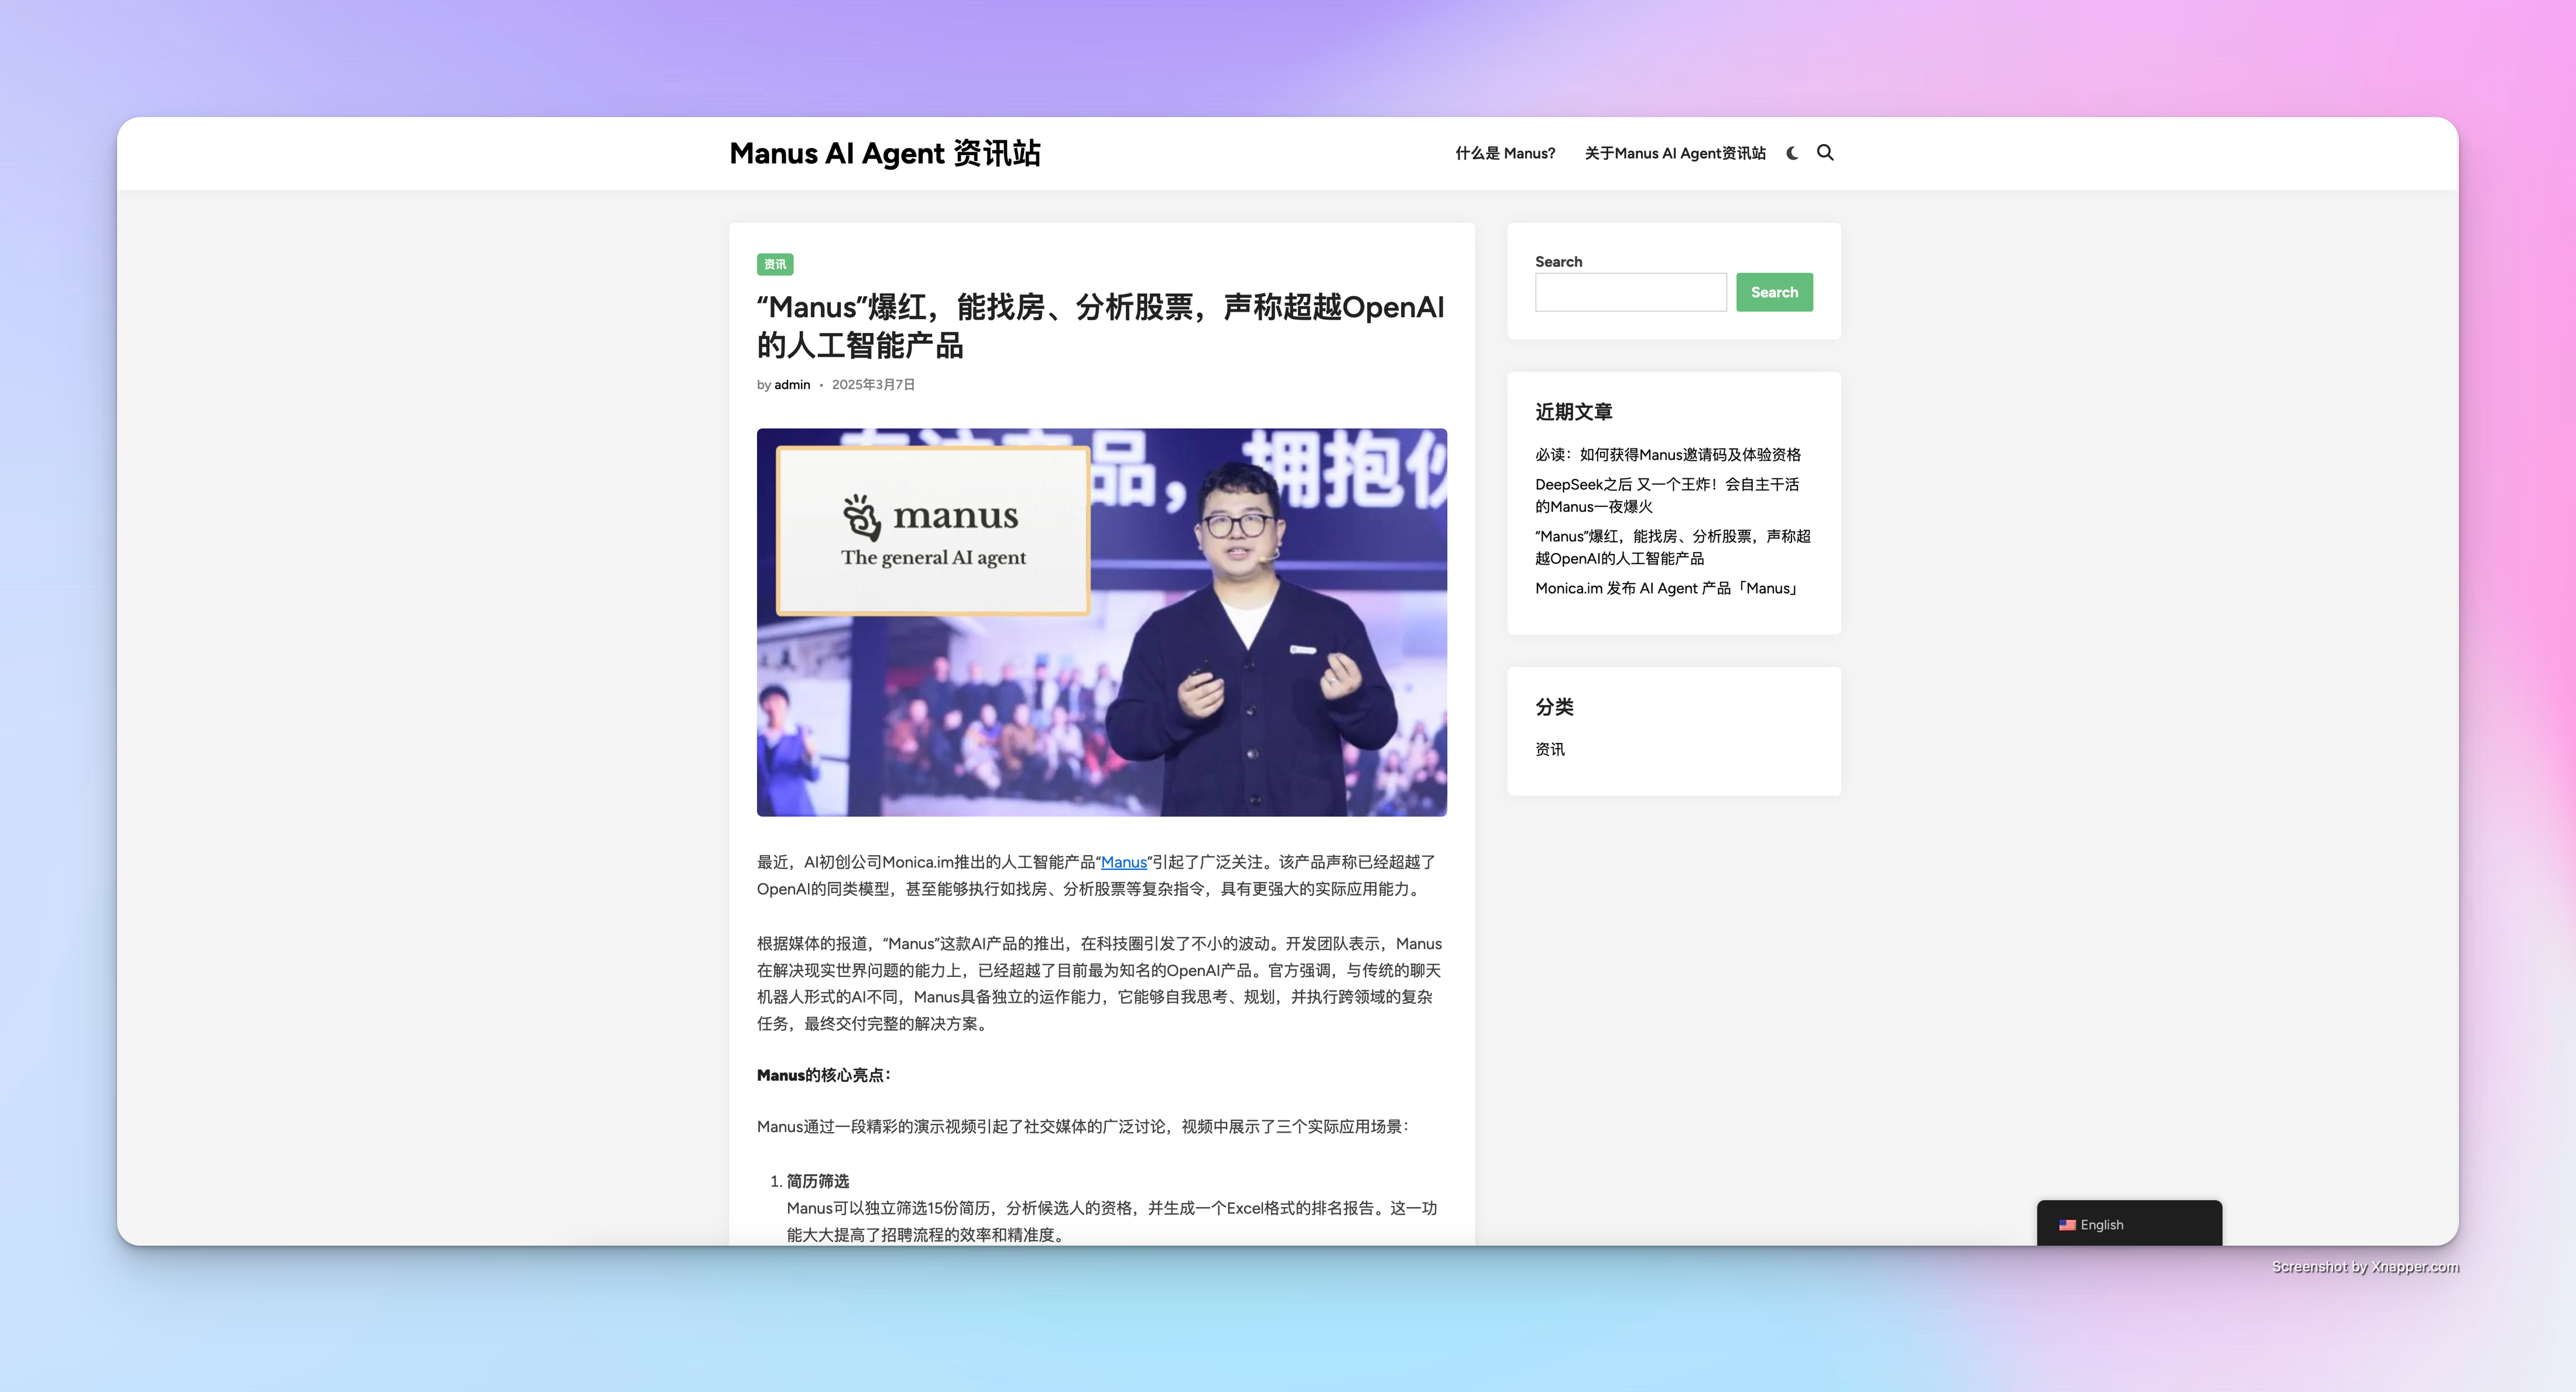Open the 什么是 Manus? menu item

click(1505, 153)
